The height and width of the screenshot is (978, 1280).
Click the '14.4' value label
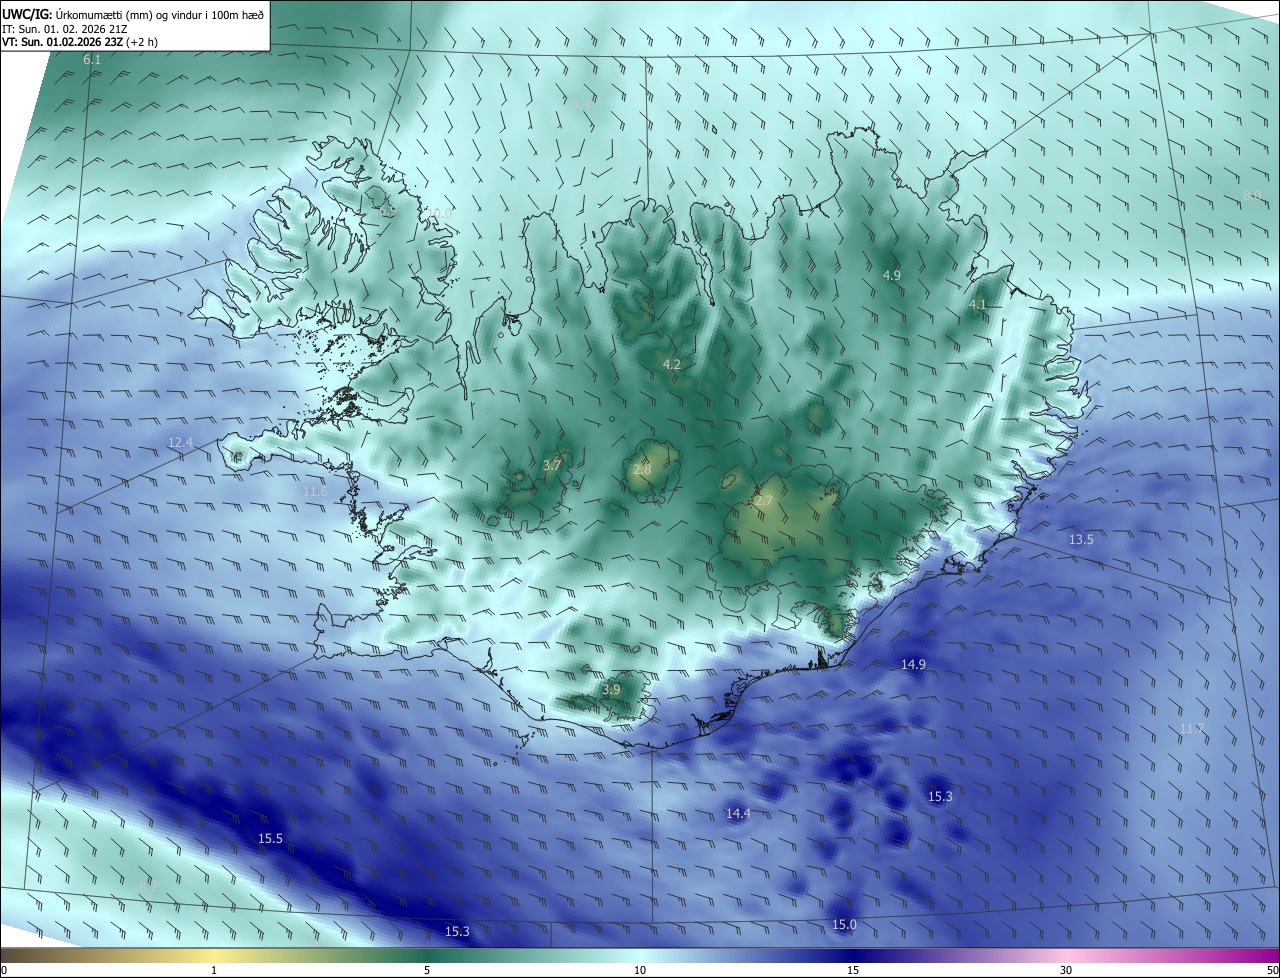coord(738,814)
